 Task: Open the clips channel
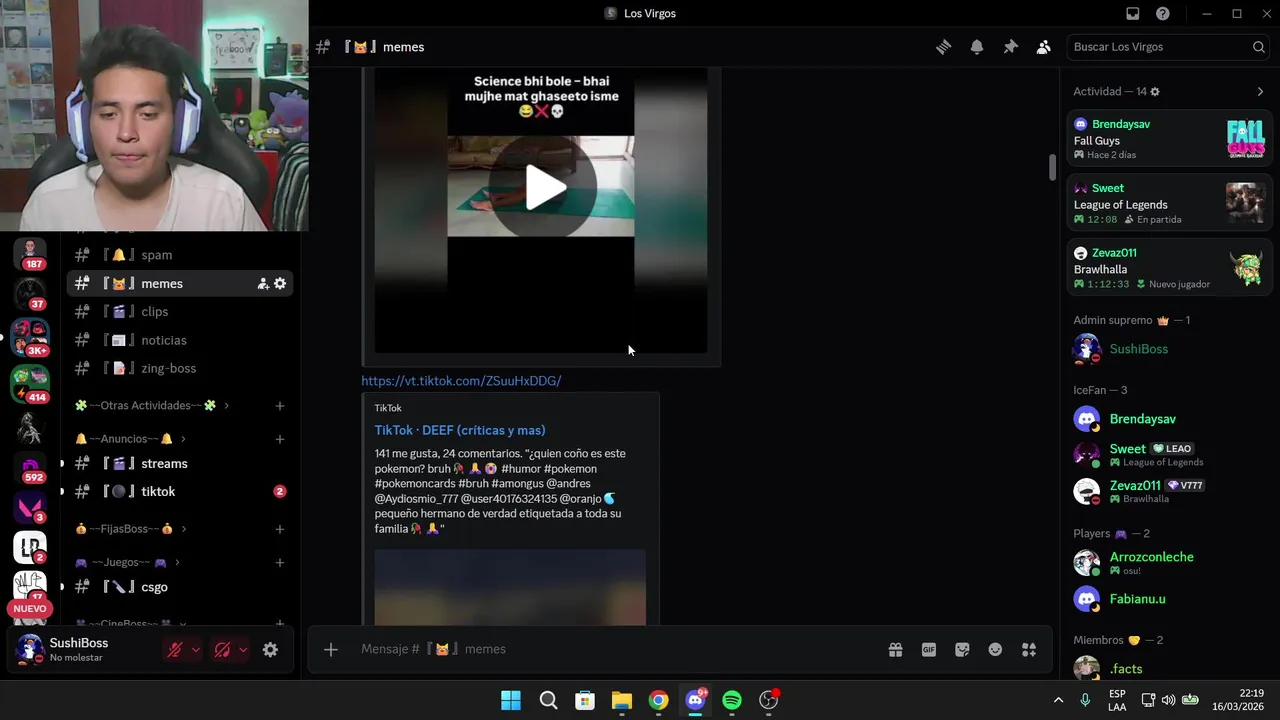(x=180, y=311)
